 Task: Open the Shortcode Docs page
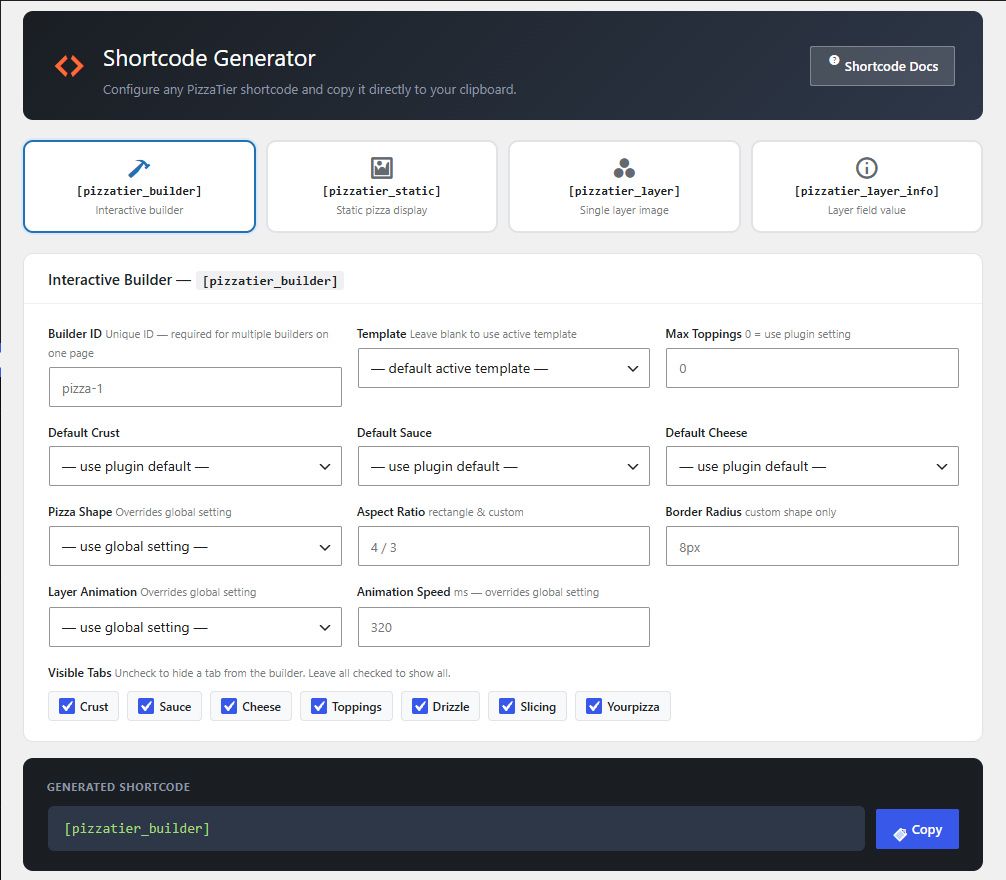pos(882,66)
